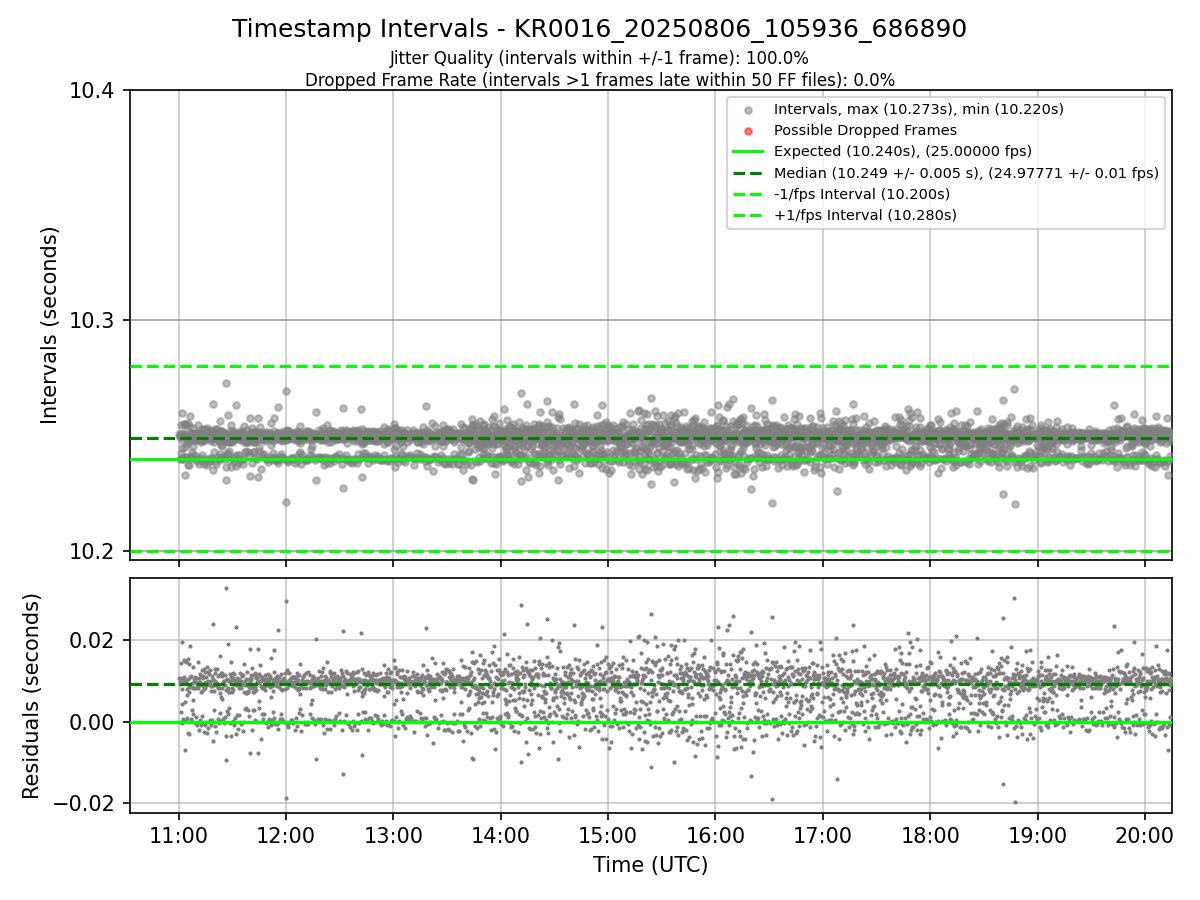
Task: Click the 16:00 time tick label
Action: [715, 834]
